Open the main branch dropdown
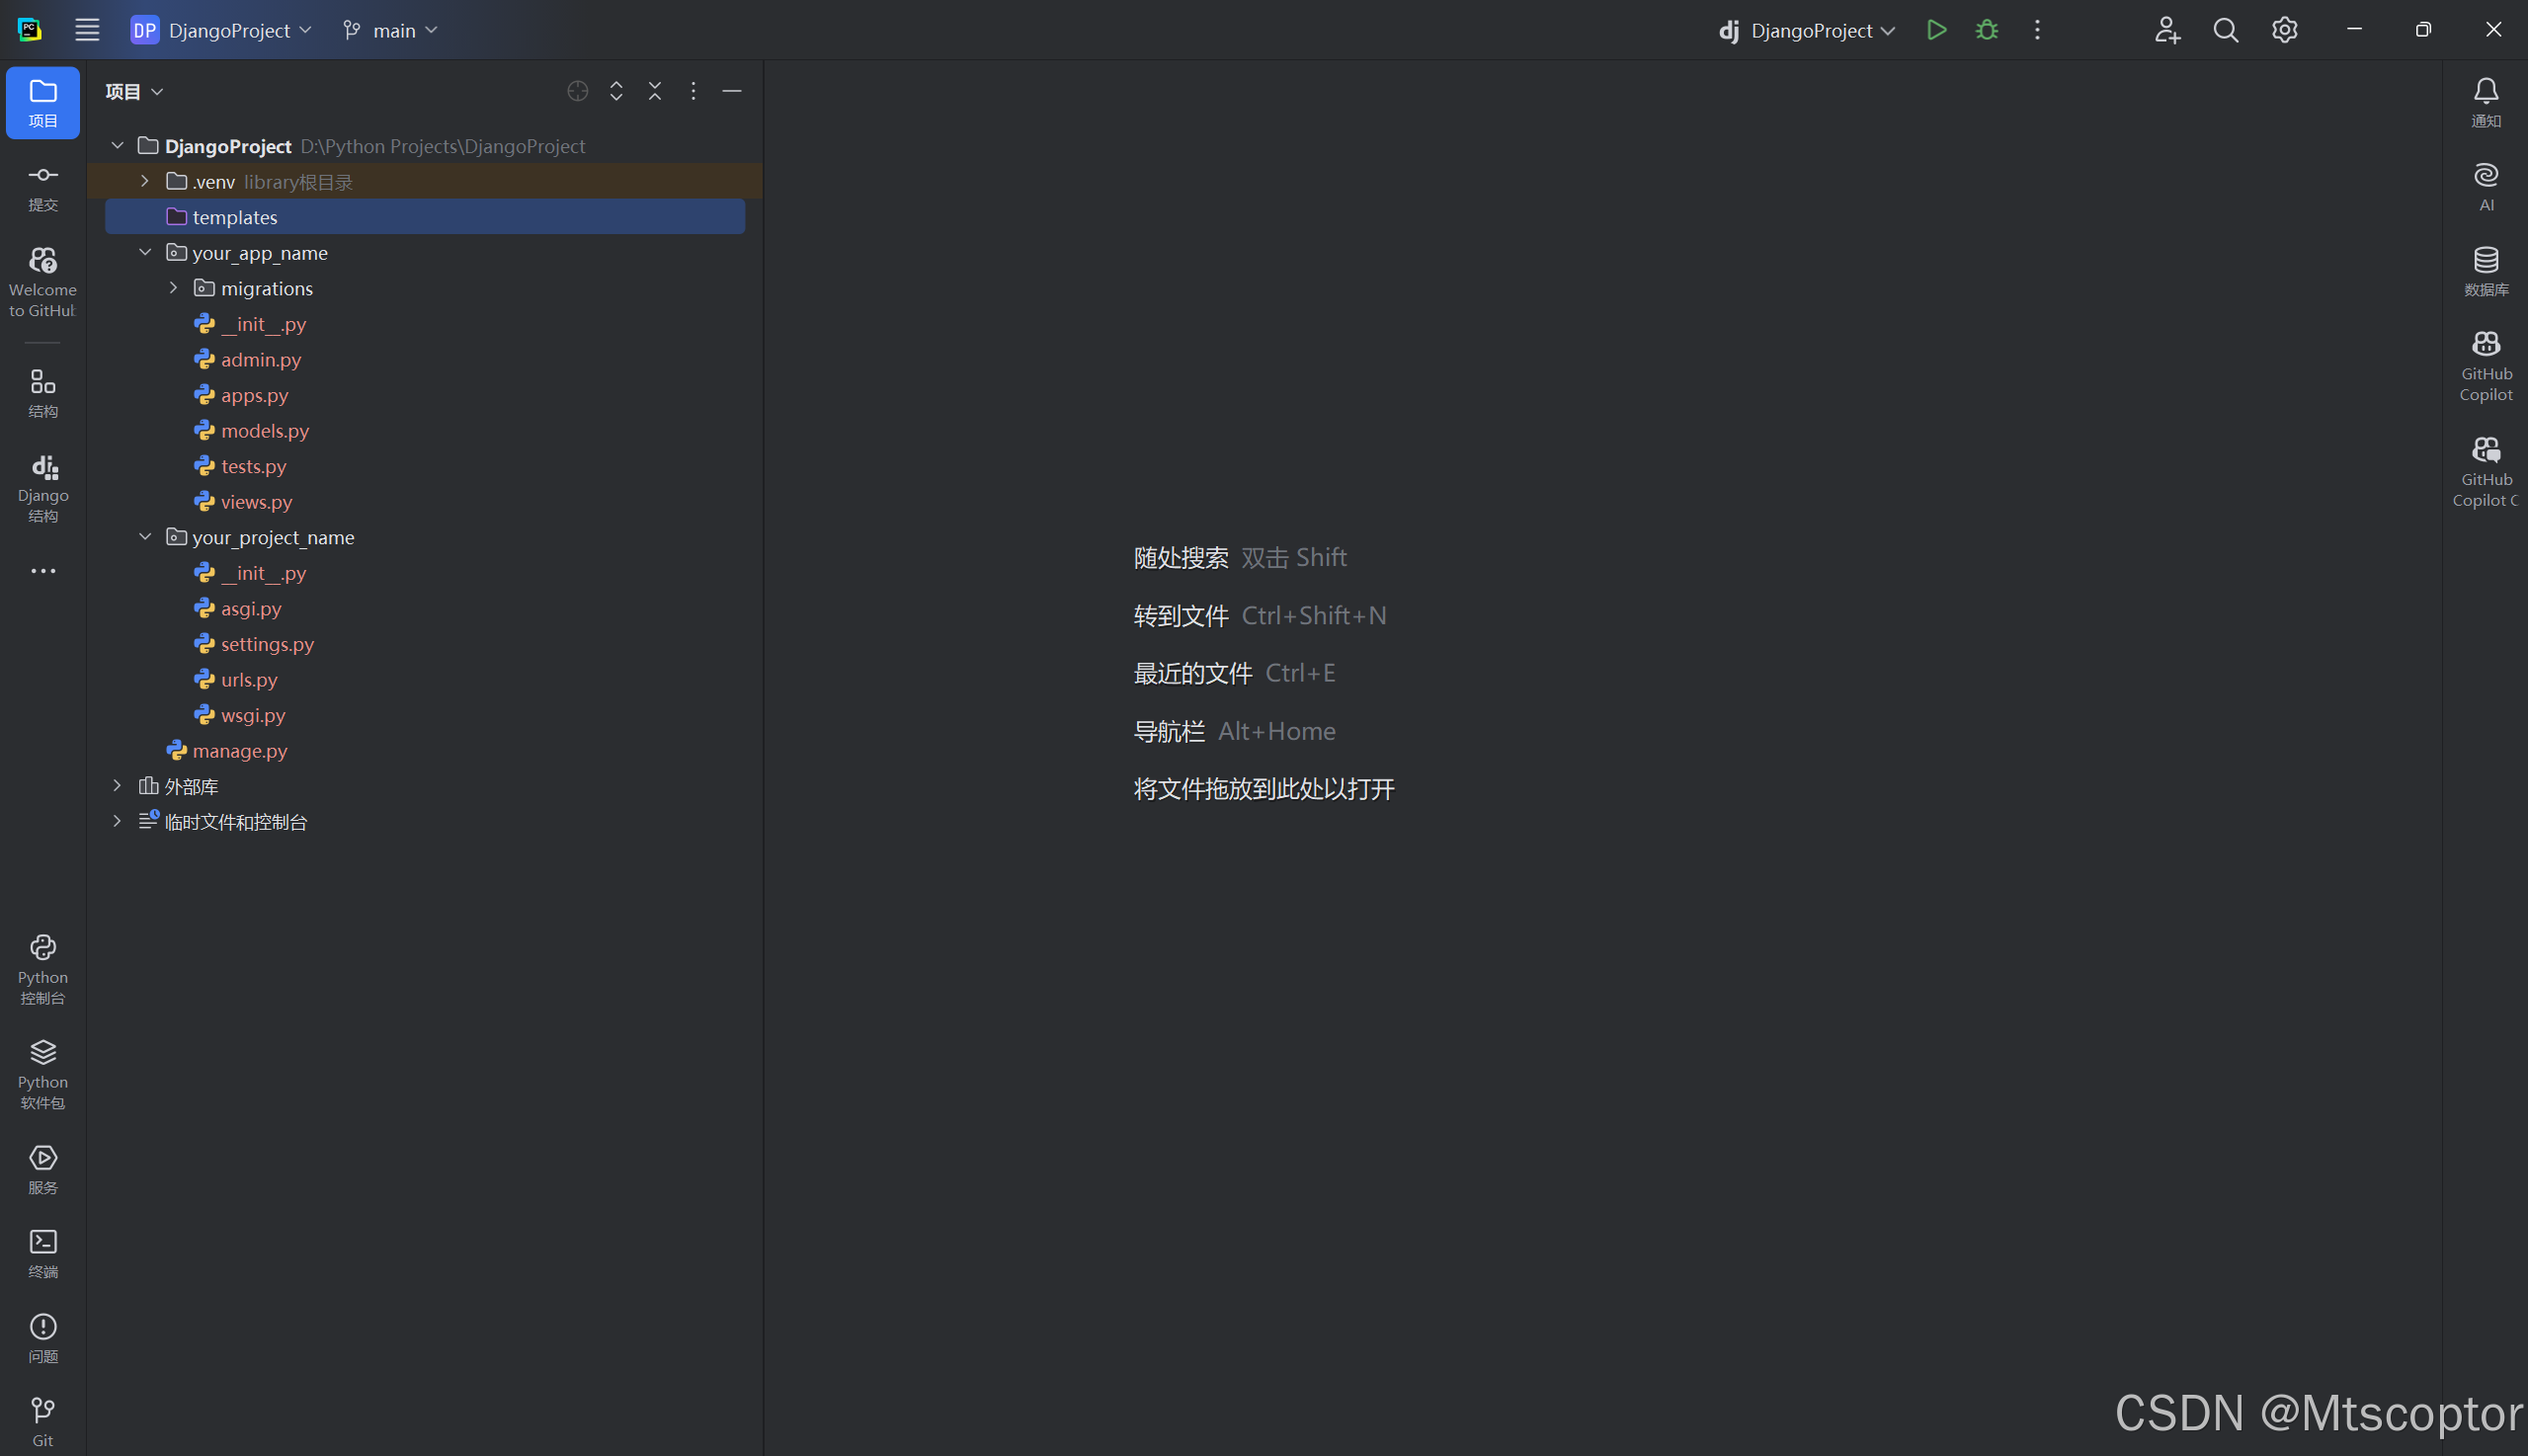Image resolution: width=2528 pixels, height=1456 pixels. click(x=391, y=30)
